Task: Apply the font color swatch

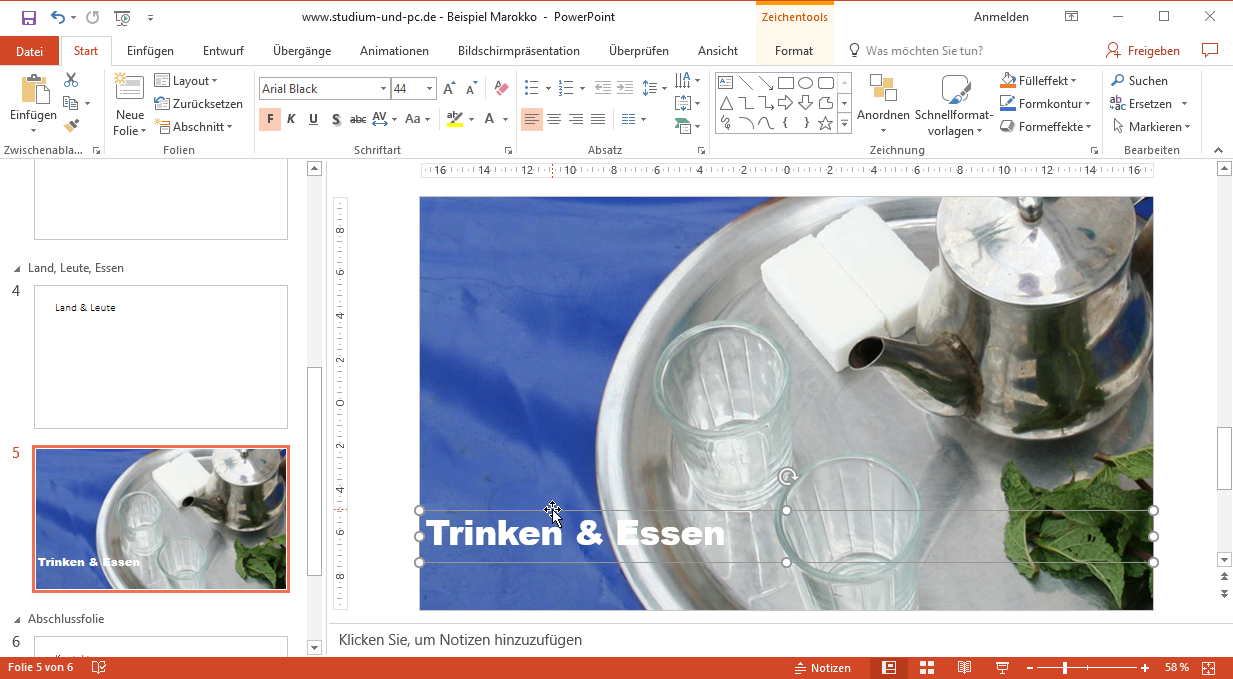Action: (489, 119)
